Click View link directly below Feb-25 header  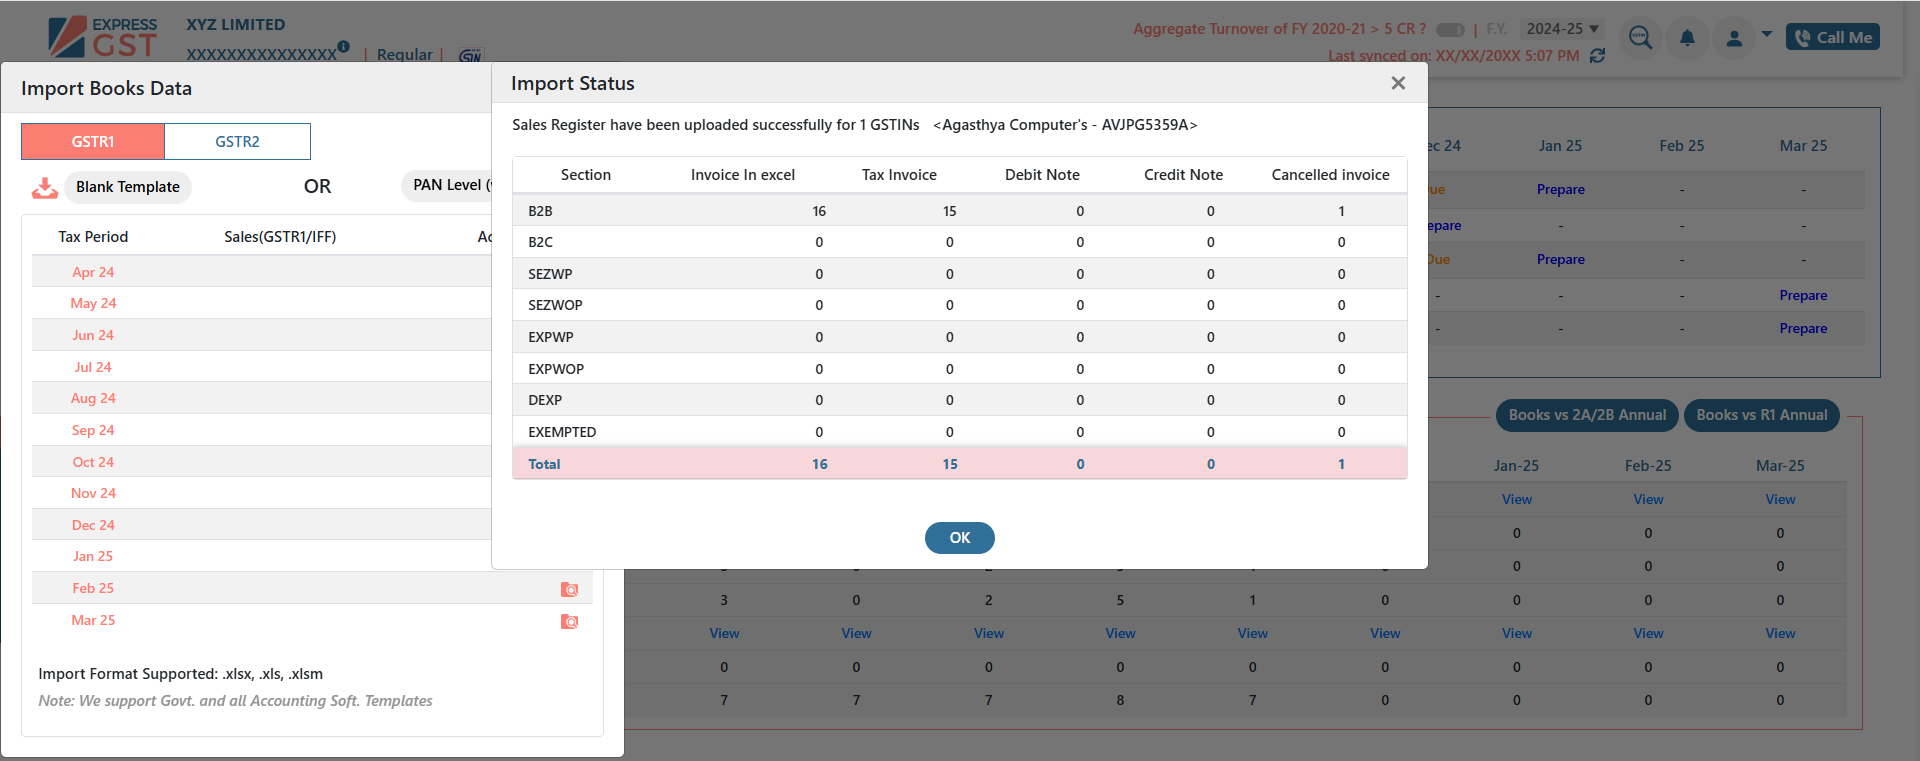pos(1648,499)
